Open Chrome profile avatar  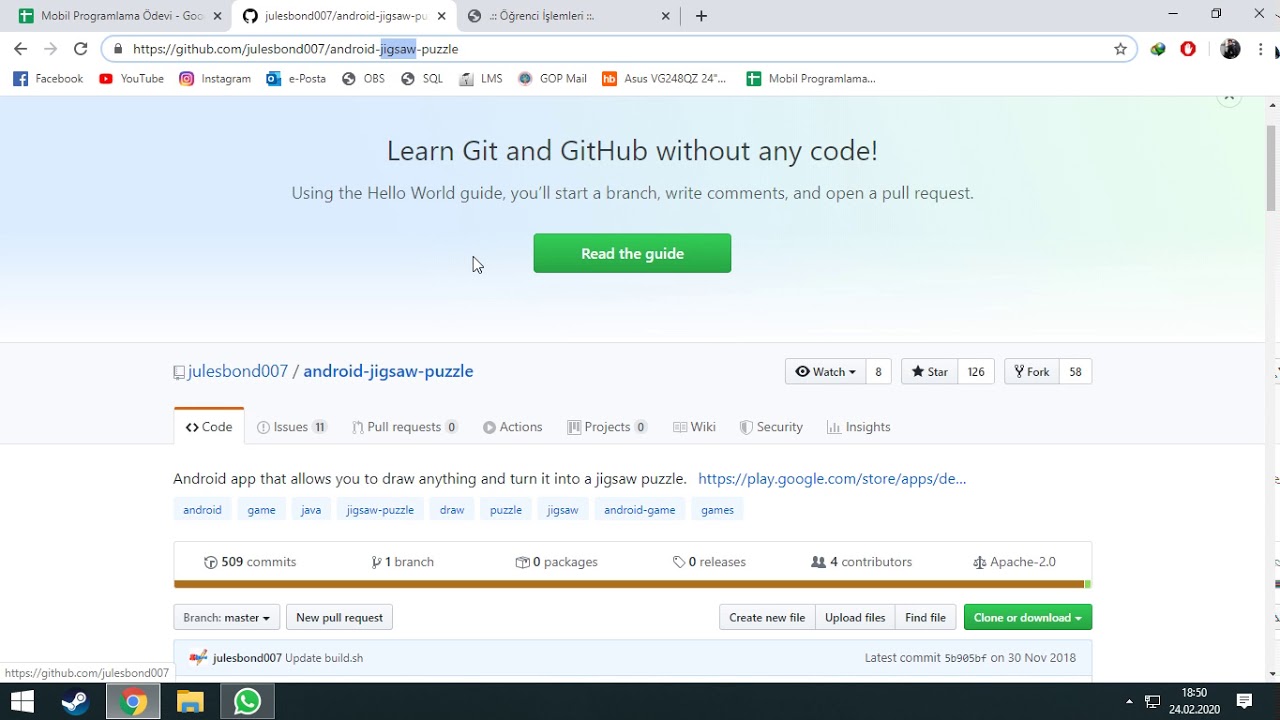[1231, 49]
